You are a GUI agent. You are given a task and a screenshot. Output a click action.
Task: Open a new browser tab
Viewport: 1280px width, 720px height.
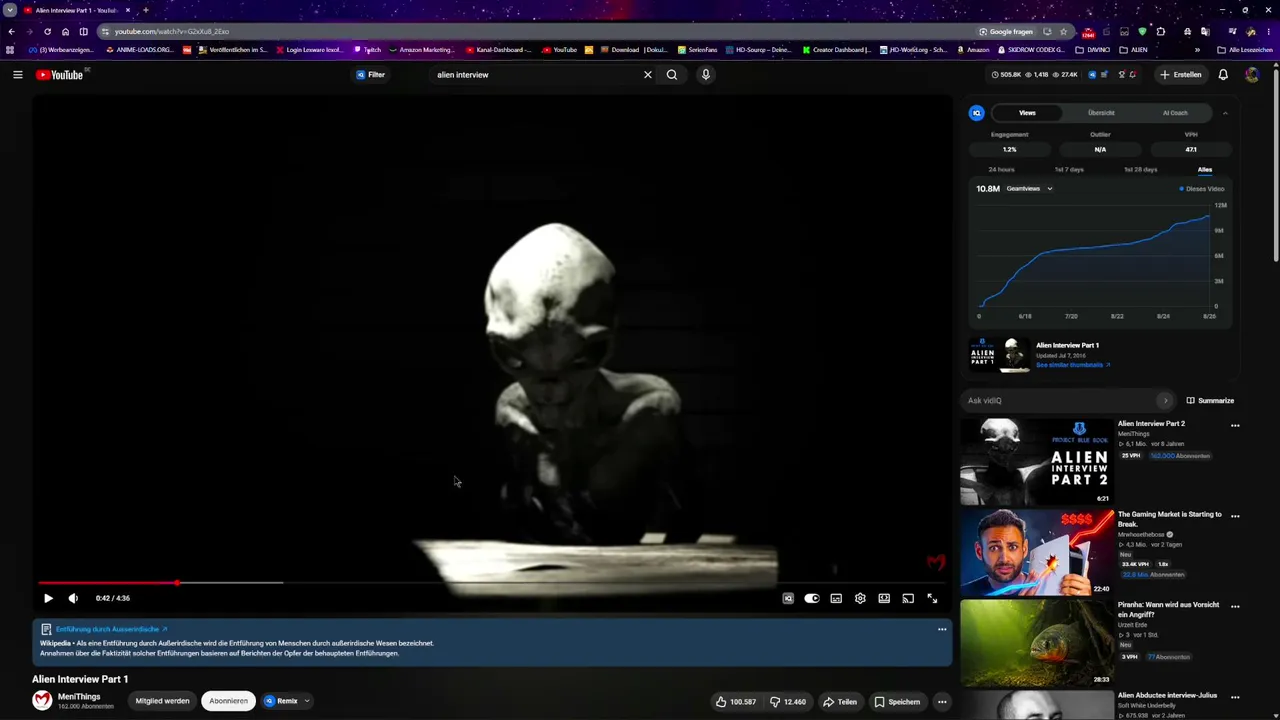pos(145,10)
